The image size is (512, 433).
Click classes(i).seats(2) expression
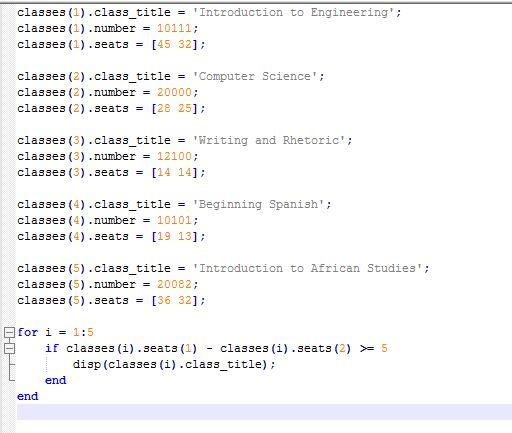(x=286, y=348)
